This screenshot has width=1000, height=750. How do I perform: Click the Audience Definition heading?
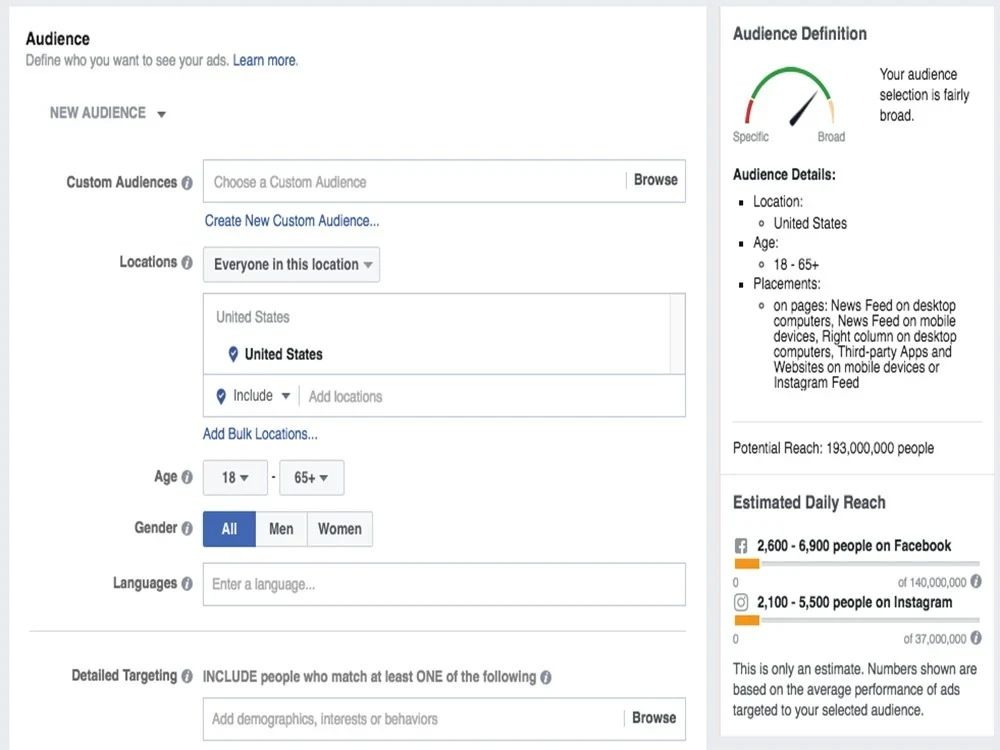(800, 34)
